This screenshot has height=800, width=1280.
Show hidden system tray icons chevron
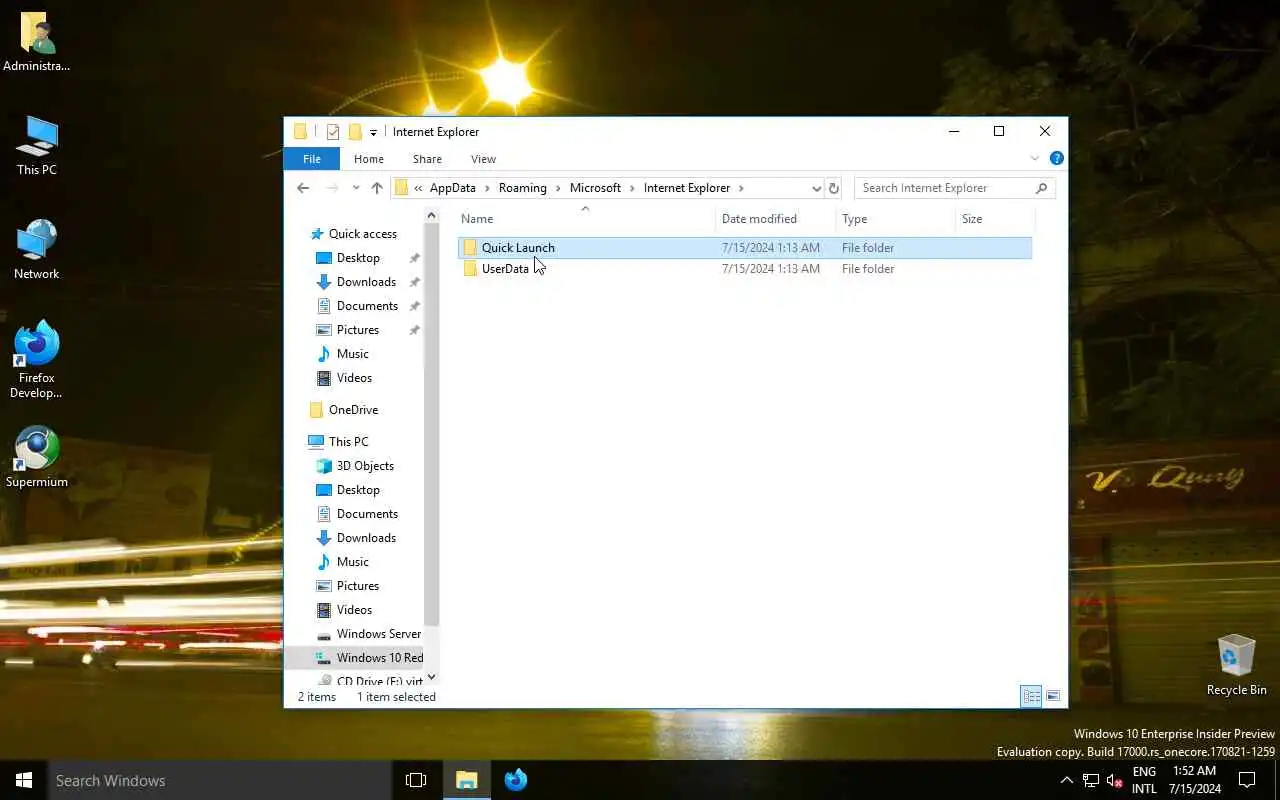(x=1066, y=780)
